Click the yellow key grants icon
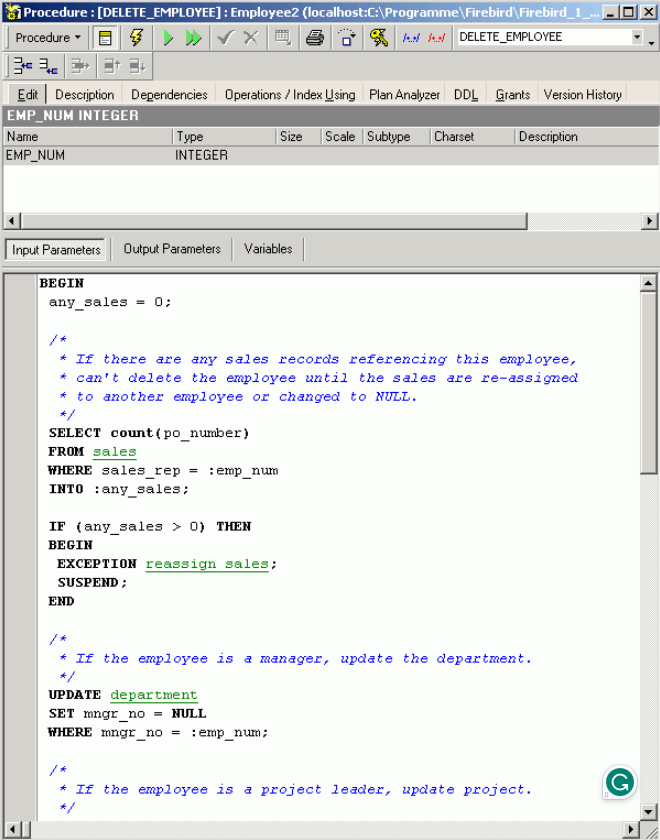The width and height of the screenshot is (660, 840). [379, 38]
